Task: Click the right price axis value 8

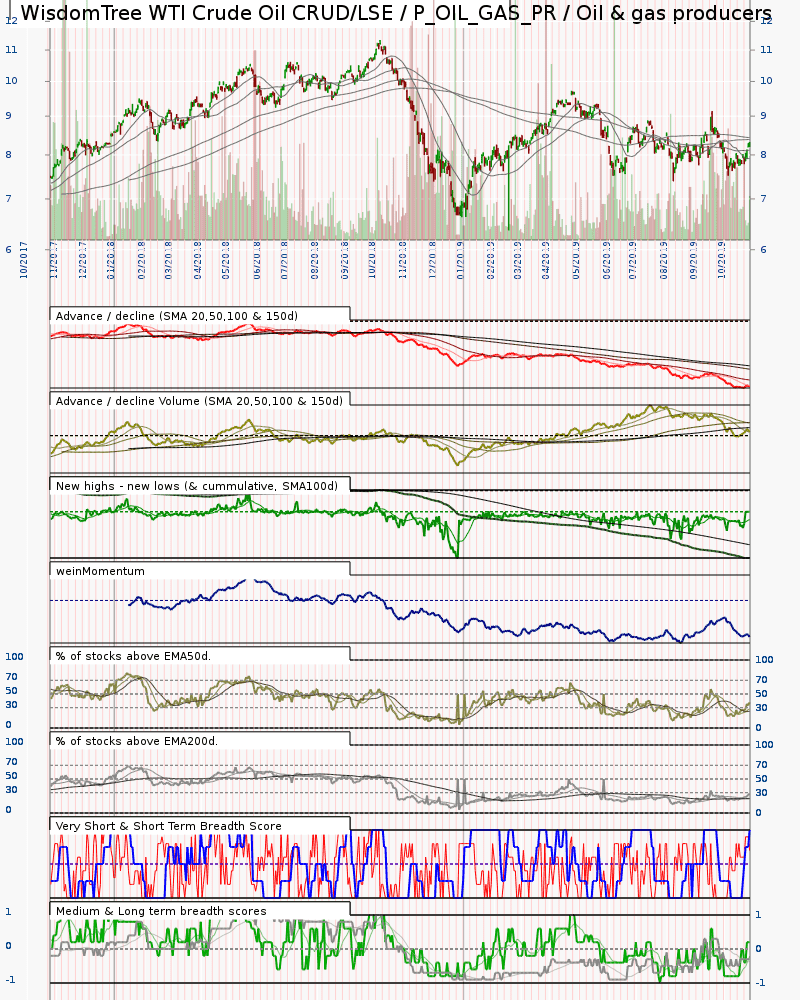Action: click(x=763, y=154)
